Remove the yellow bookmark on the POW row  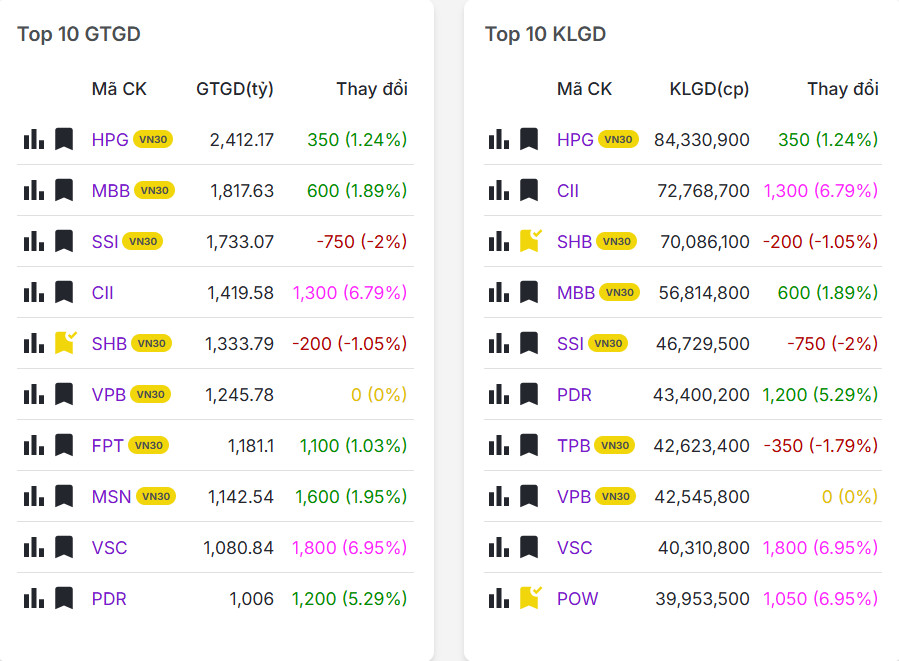pos(530,598)
